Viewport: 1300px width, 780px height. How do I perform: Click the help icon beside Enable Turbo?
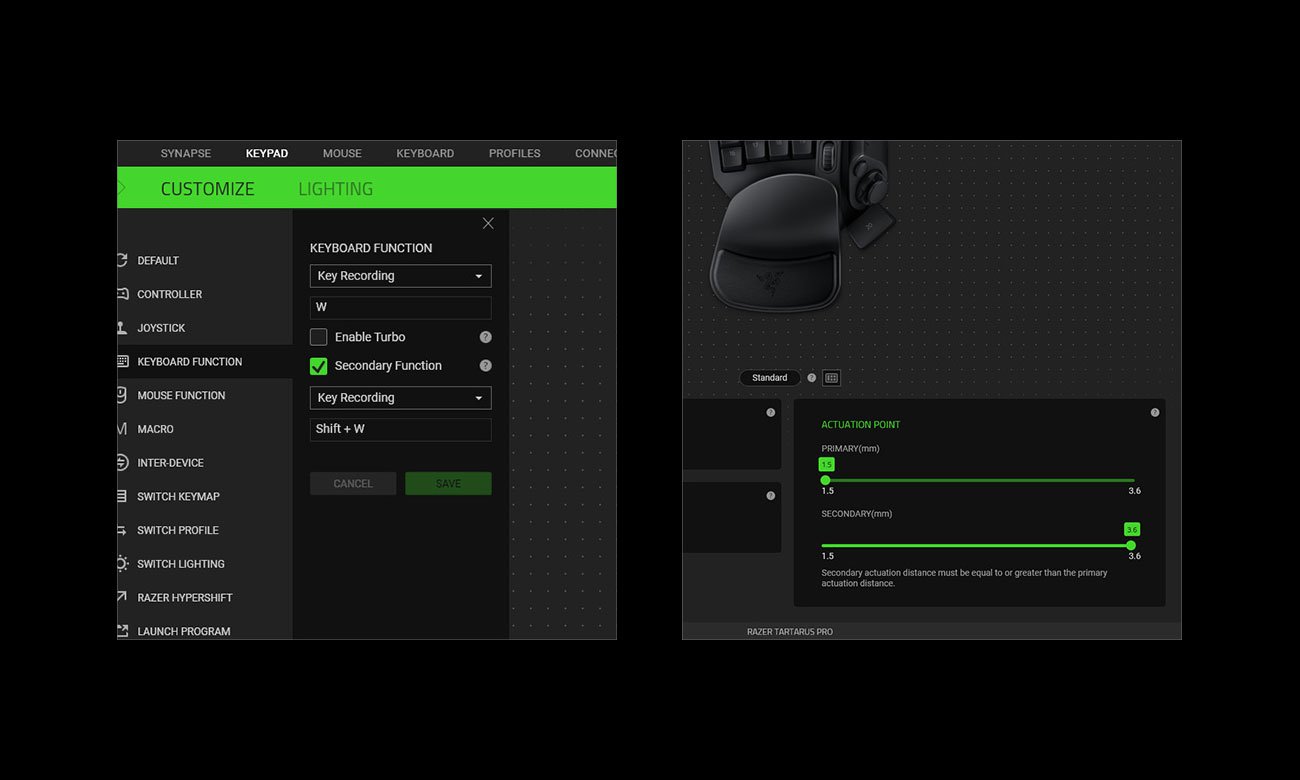(485, 337)
